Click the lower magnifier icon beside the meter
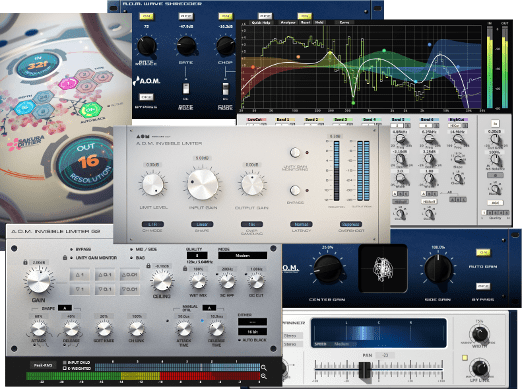The image size is (522, 389). coord(264,376)
